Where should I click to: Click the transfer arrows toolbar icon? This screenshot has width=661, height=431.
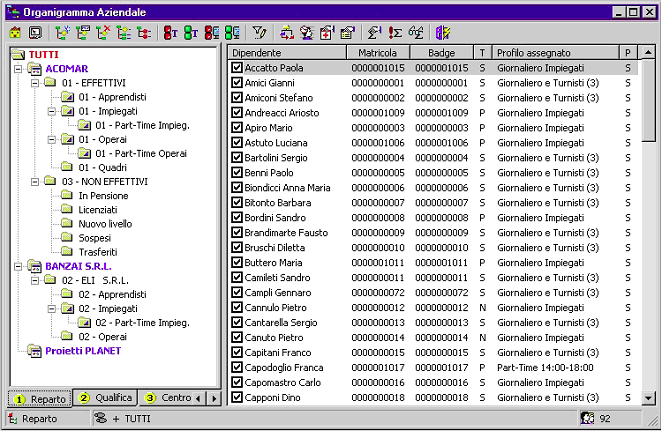coord(286,32)
